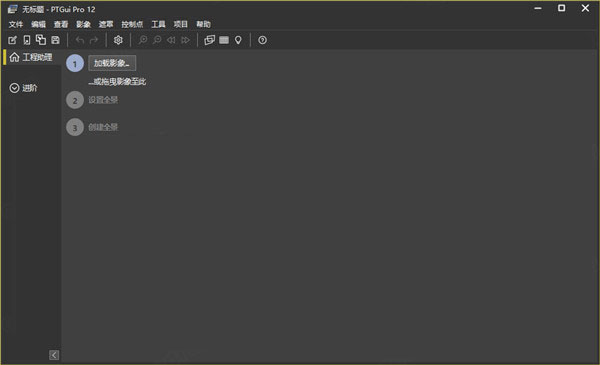Open the 遮罩 menu
The width and height of the screenshot is (600, 365).
(106, 24)
